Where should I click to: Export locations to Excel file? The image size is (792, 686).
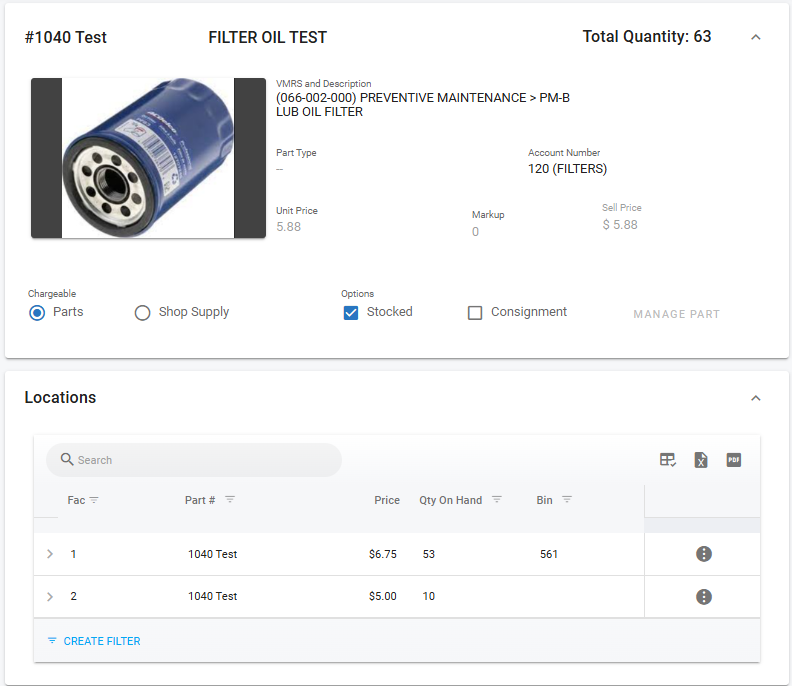click(x=701, y=460)
